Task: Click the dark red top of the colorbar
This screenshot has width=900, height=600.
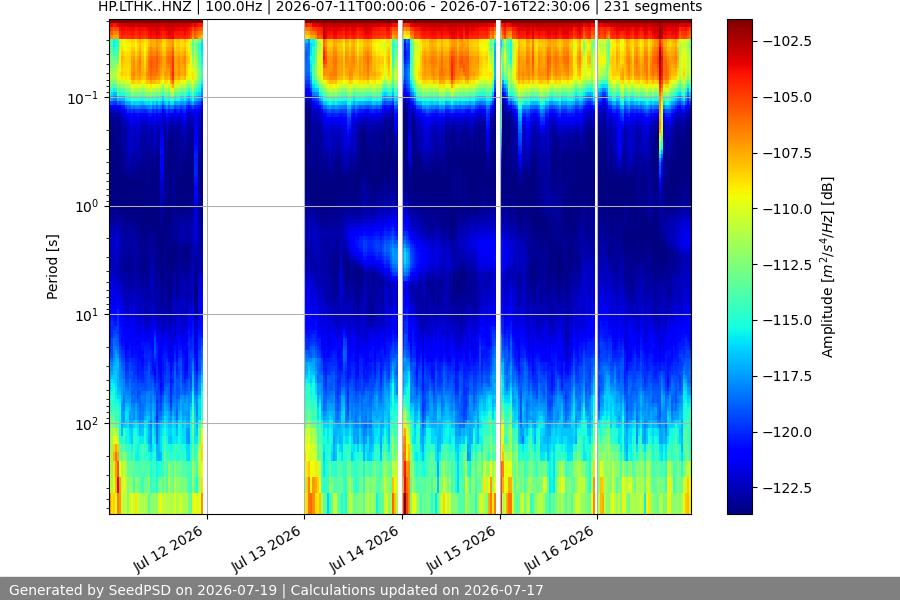Action: (x=739, y=29)
